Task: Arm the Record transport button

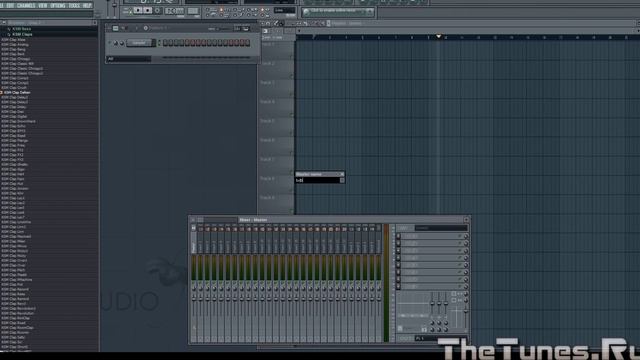Action: coord(158,10)
